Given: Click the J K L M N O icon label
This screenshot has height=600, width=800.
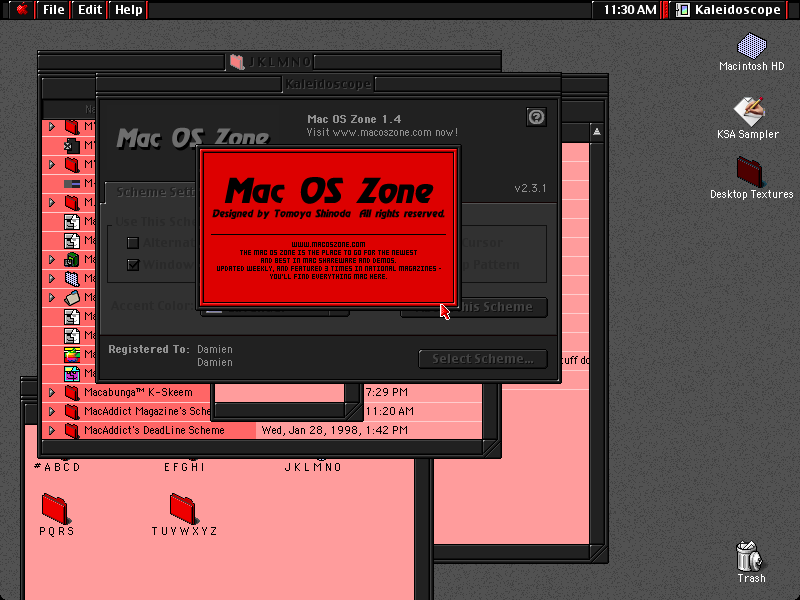Looking at the screenshot, I should [x=313, y=467].
